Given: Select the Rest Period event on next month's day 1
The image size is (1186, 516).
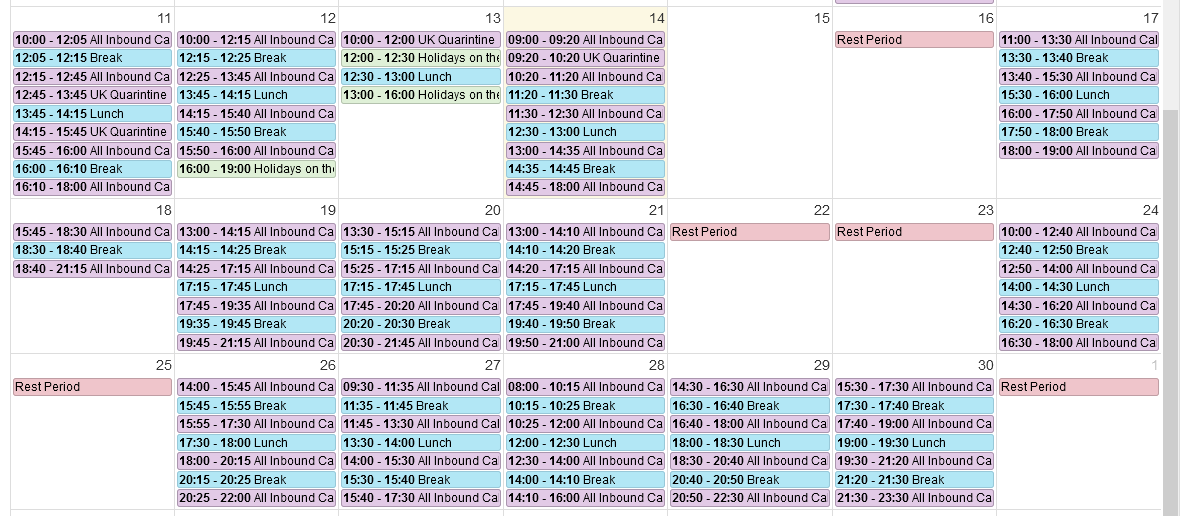Looking at the screenshot, I should pyautogui.click(x=1079, y=387).
